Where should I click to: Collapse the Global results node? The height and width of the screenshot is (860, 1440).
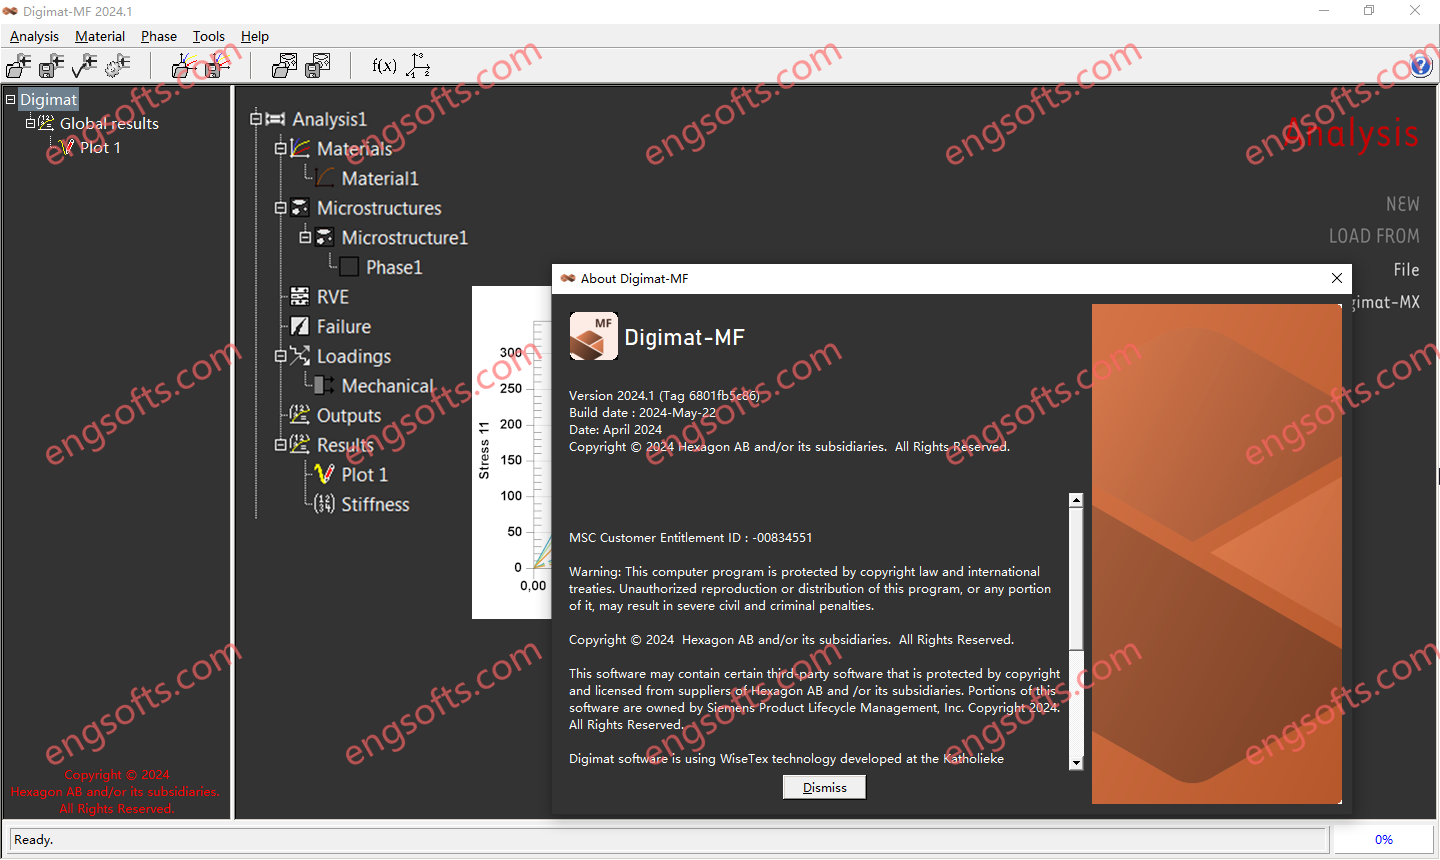(x=30, y=123)
